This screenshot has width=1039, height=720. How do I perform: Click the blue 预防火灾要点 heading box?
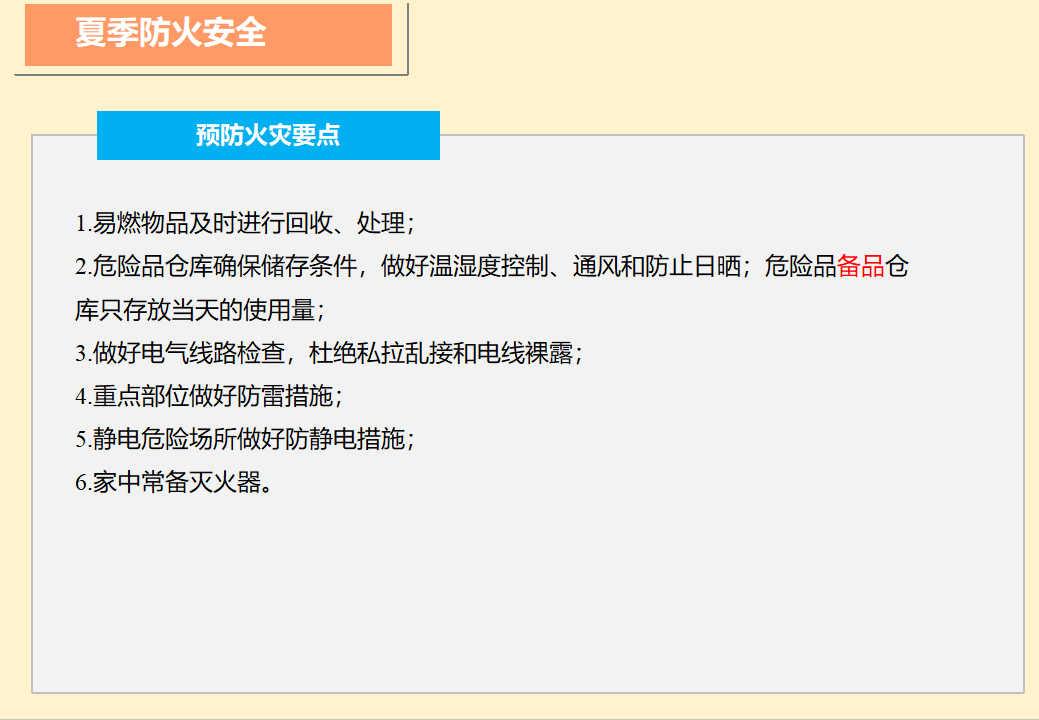coord(268,135)
